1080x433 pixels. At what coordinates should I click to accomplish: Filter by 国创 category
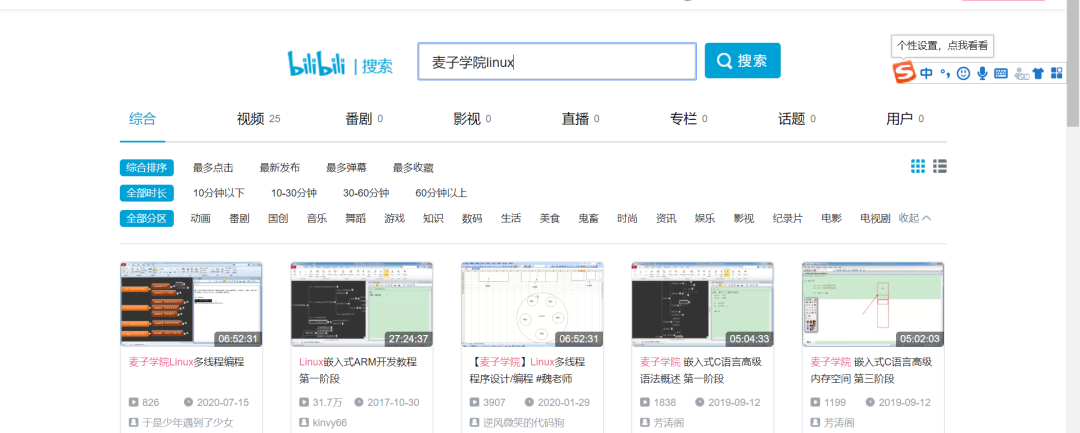pyautogui.click(x=278, y=219)
